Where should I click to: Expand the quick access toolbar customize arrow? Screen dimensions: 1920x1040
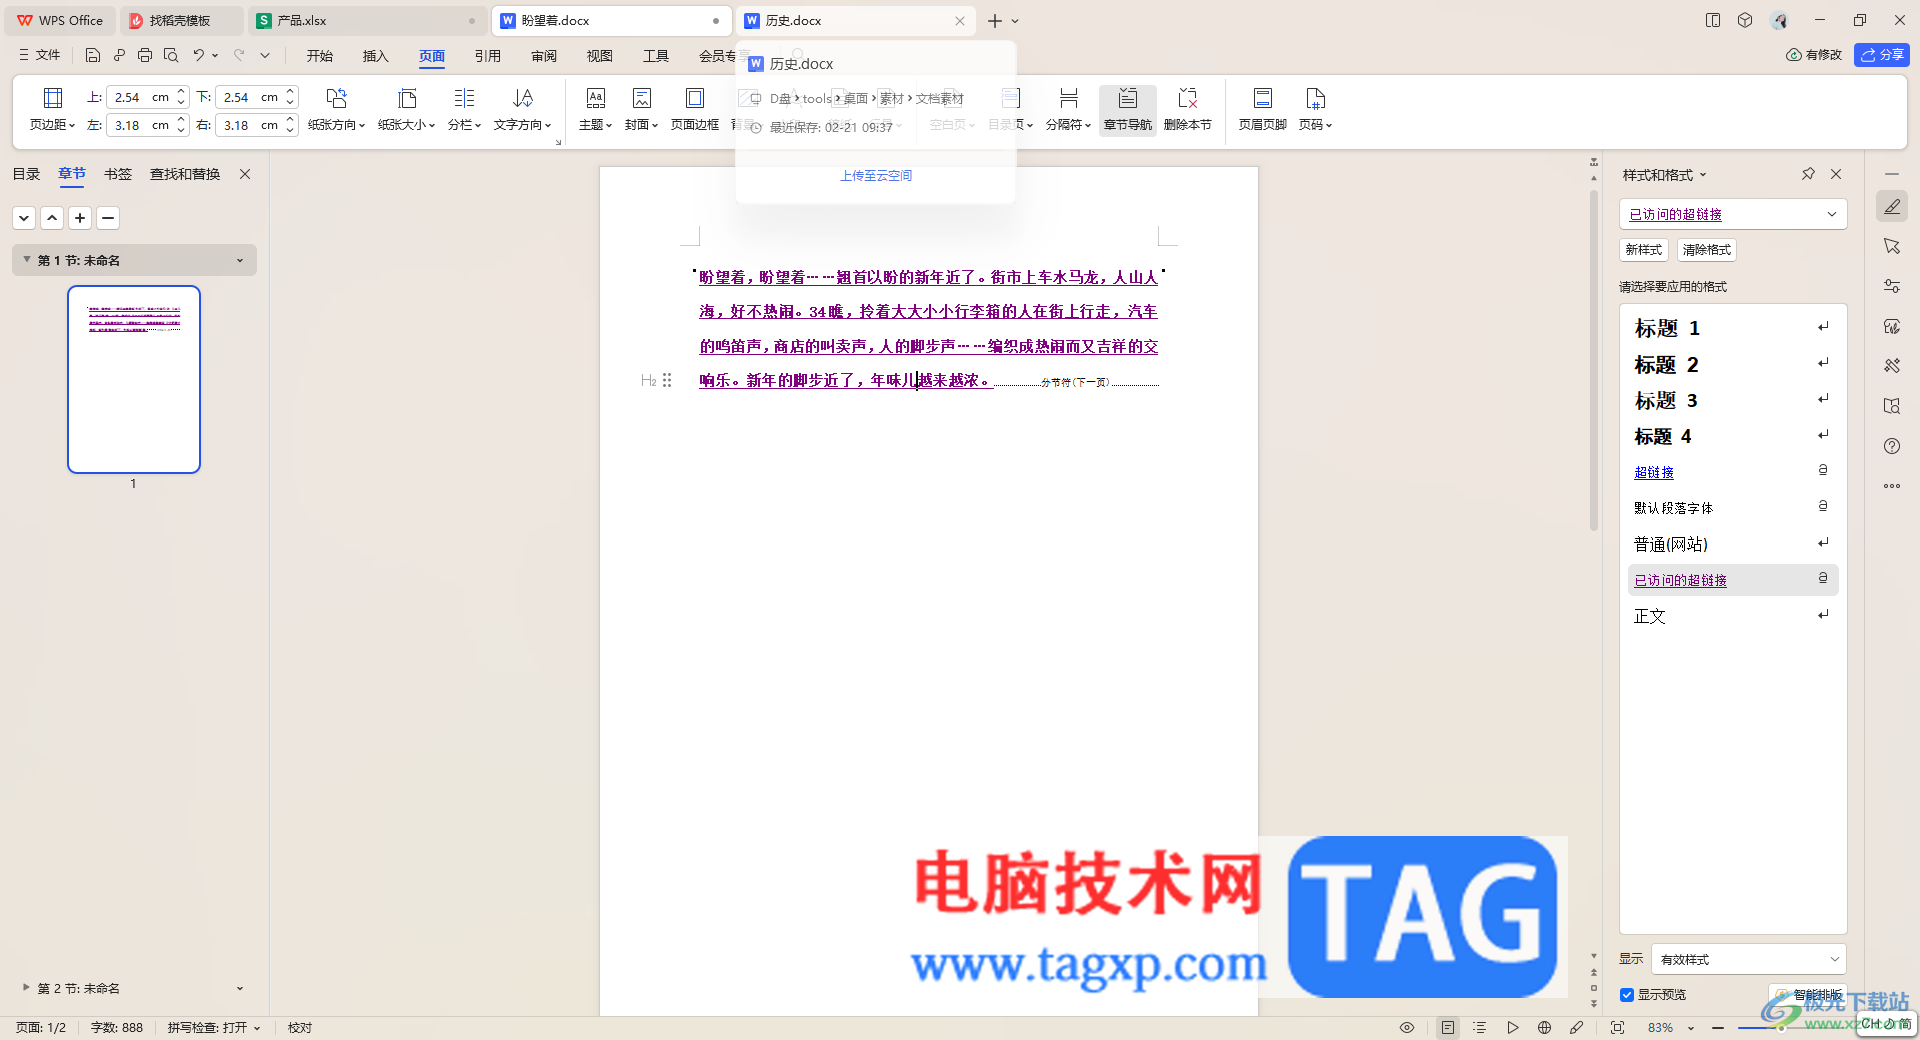click(x=265, y=55)
